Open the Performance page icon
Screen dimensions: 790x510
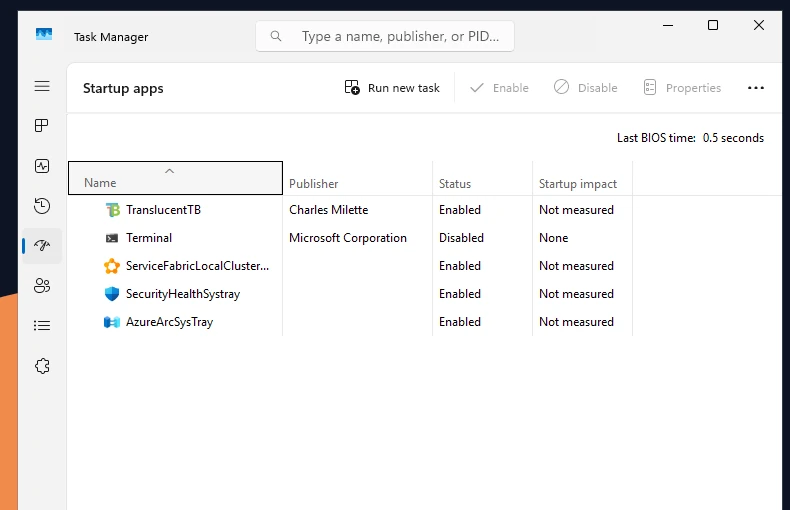pos(42,166)
